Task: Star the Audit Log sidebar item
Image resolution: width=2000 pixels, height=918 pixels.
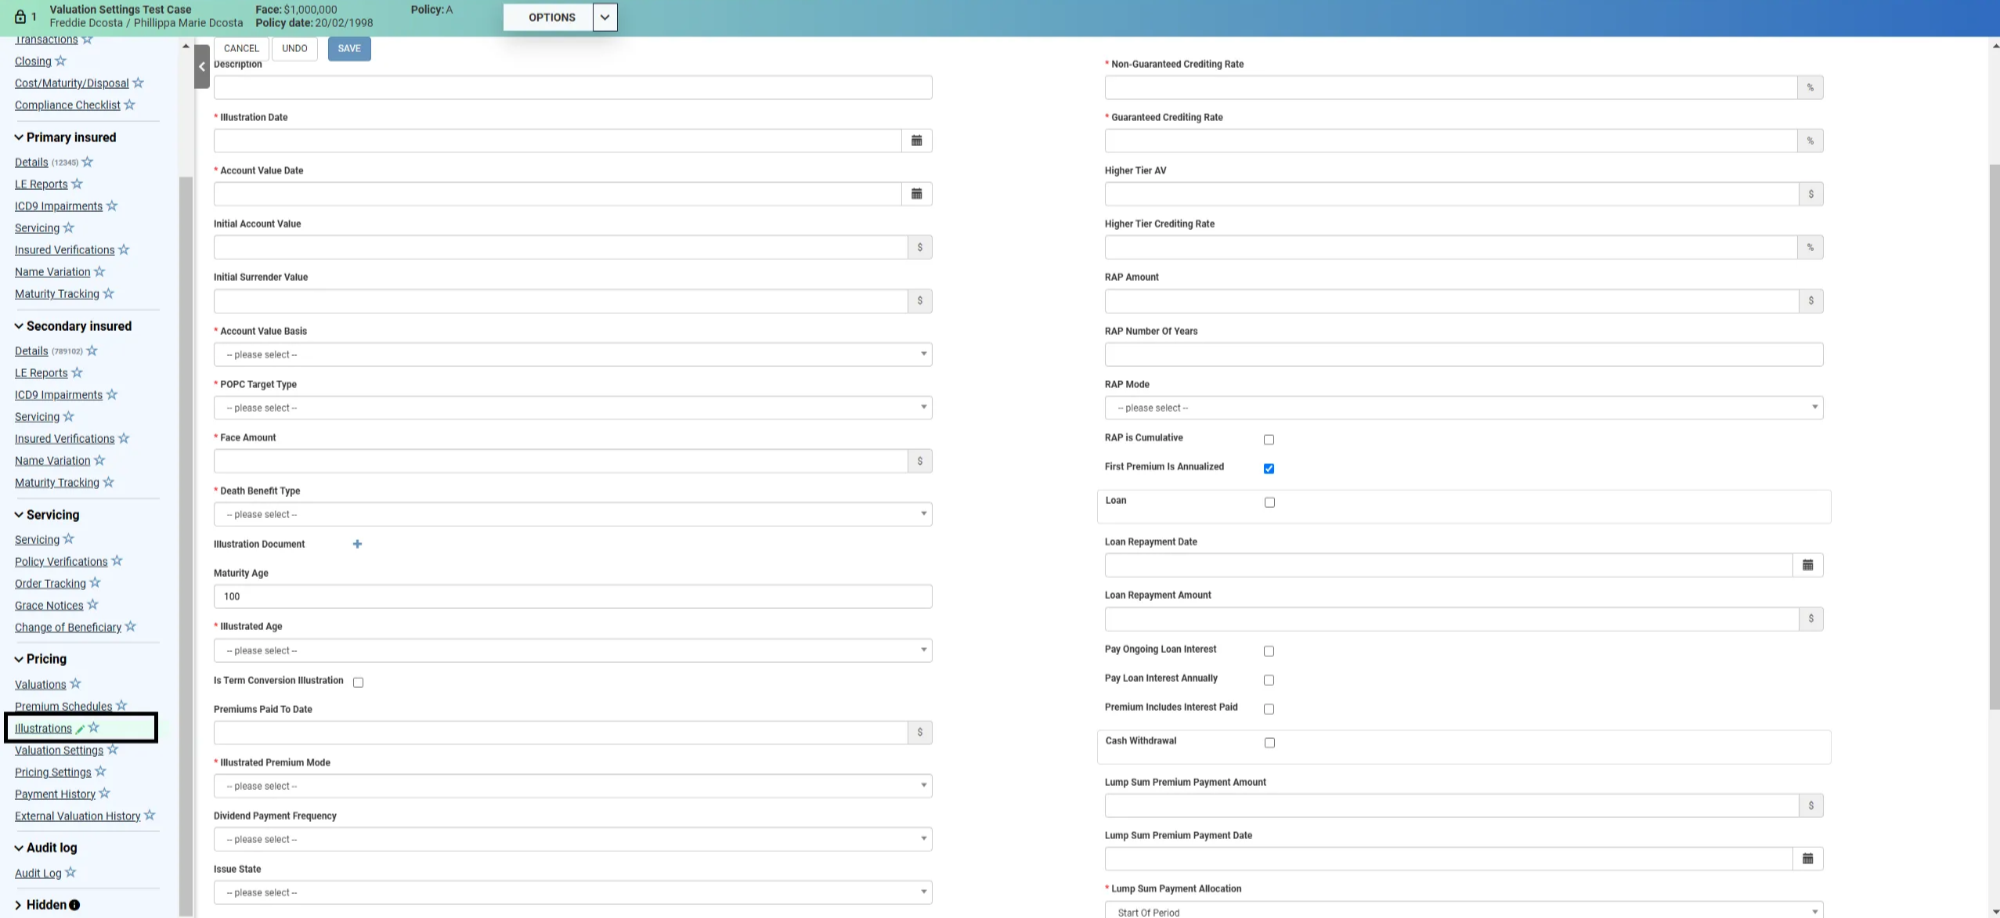Action: 71,873
